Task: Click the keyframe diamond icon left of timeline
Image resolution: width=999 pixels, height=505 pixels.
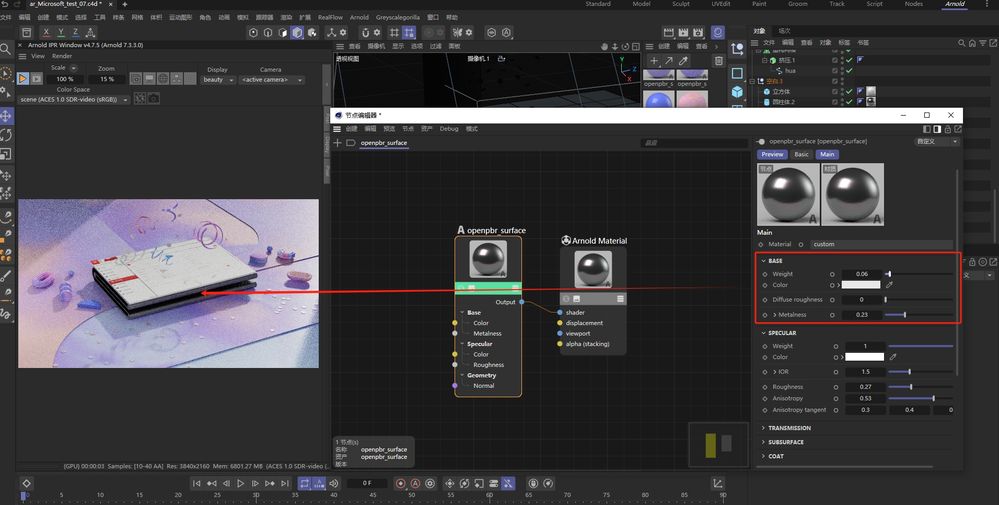Action: [26, 483]
